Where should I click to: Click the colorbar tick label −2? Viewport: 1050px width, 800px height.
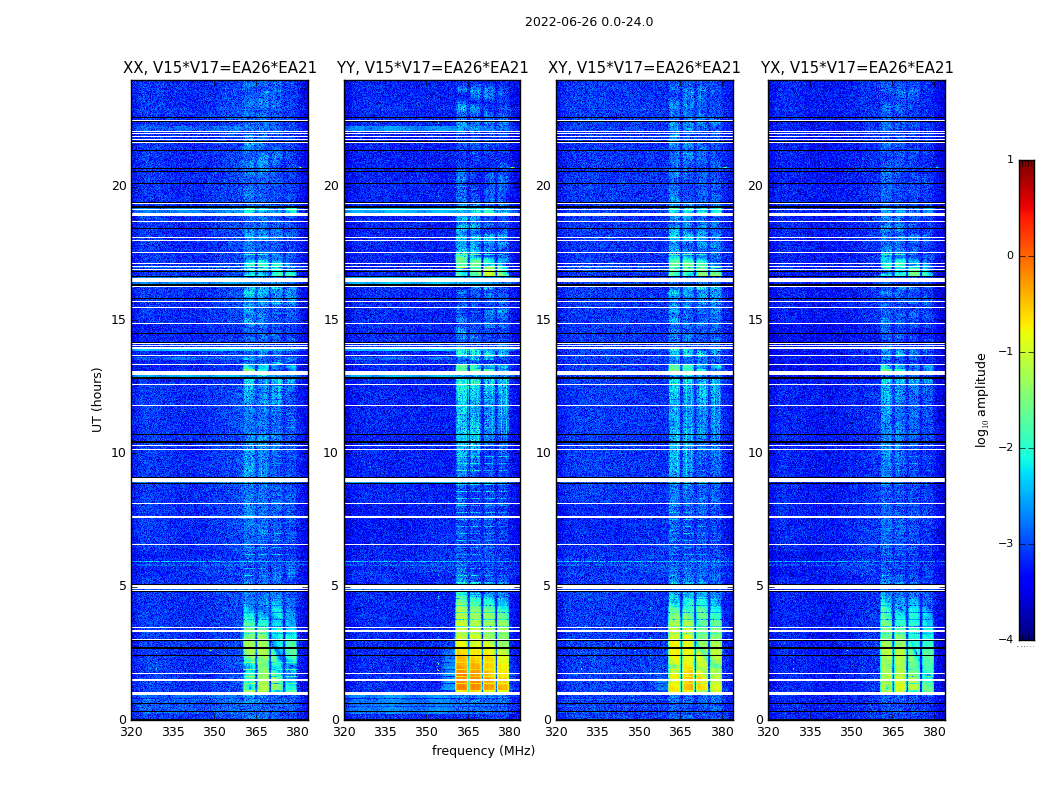1006,448
